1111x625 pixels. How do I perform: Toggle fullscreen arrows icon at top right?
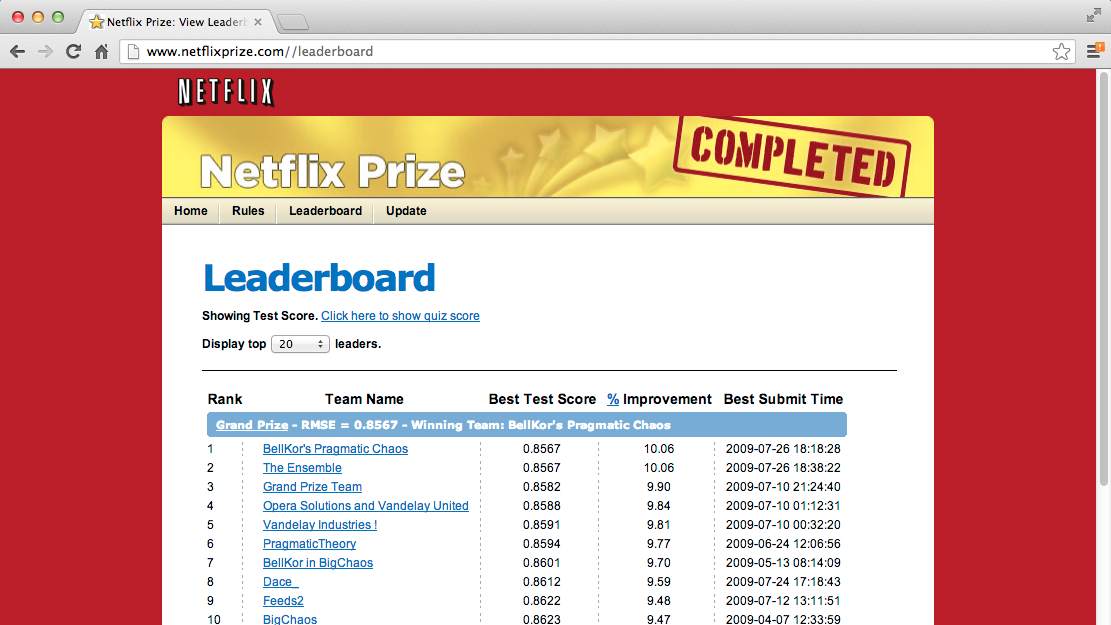point(1094,15)
